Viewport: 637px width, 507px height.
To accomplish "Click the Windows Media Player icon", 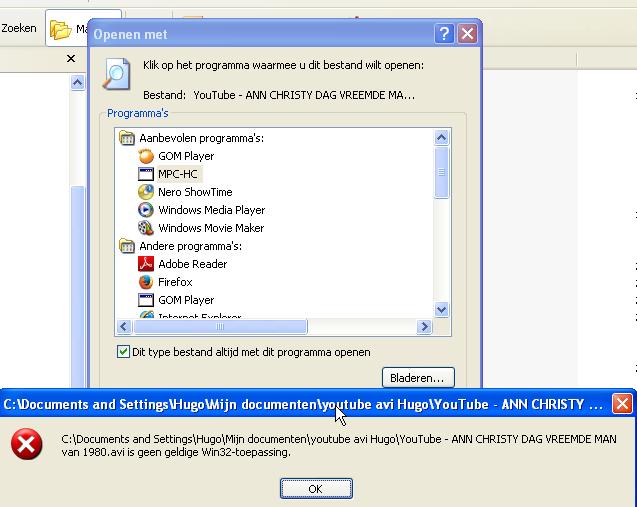I will point(146,210).
